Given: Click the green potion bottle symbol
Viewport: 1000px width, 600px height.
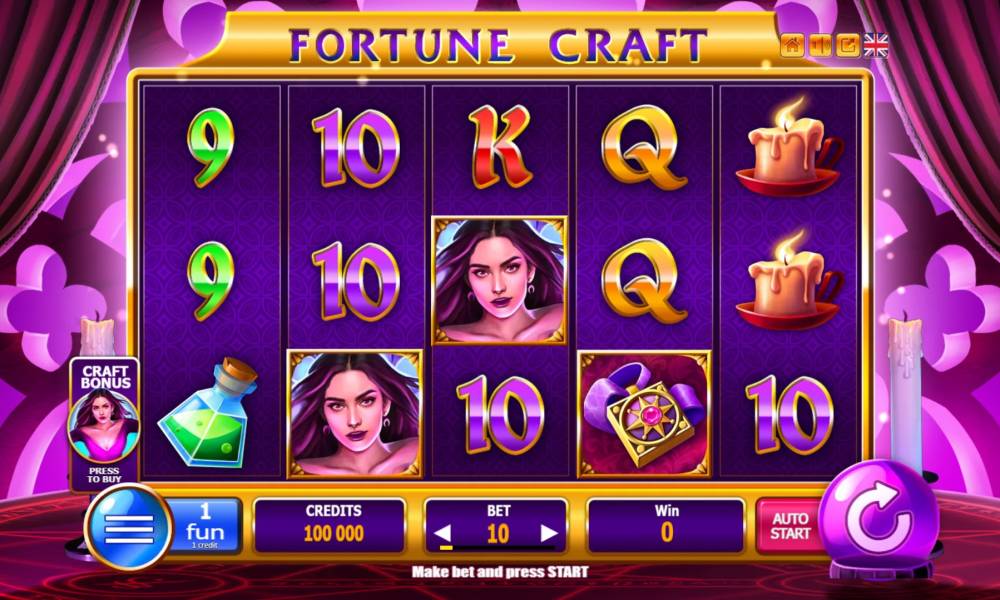Looking at the screenshot, I should pyautogui.click(x=208, y=412).
